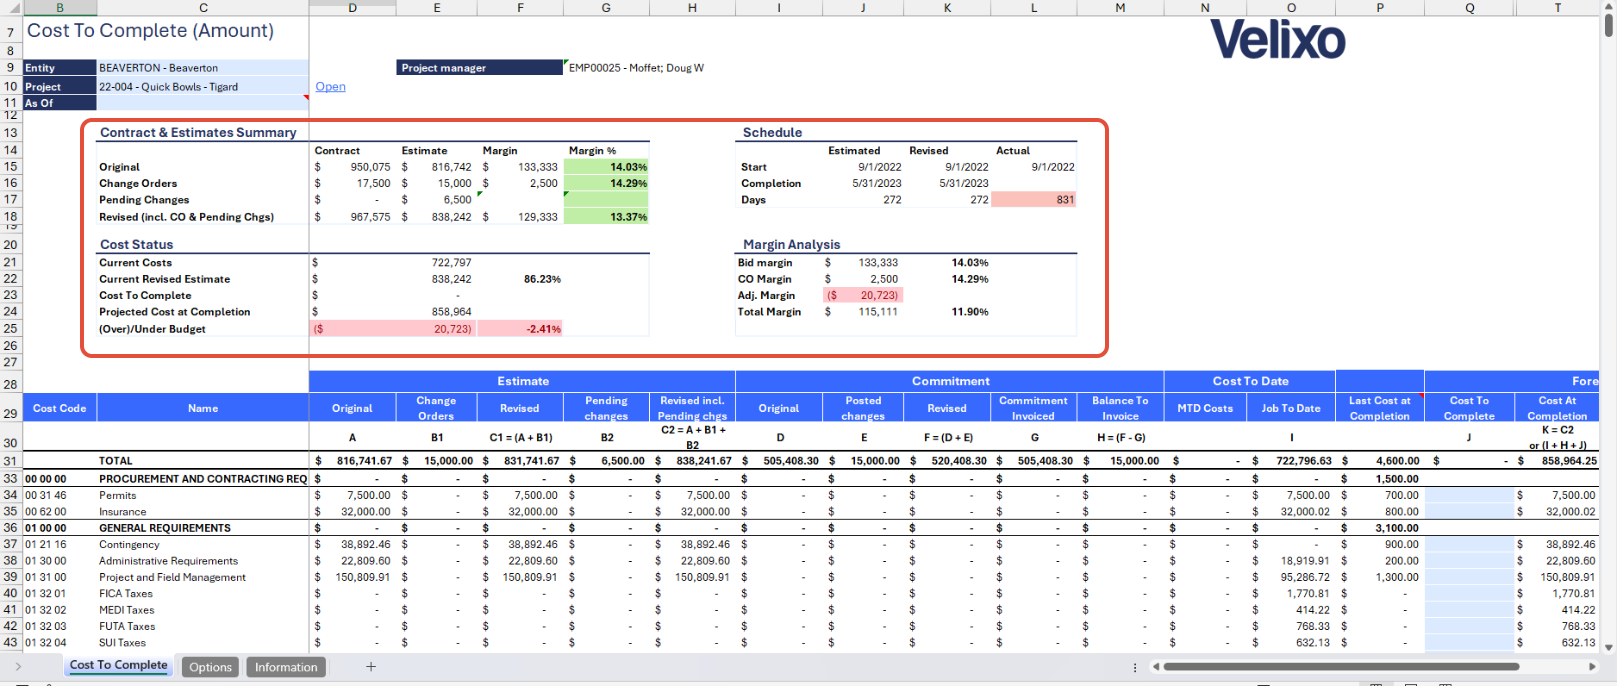
Task: Select the Entity value 'BEAVERTON - Beaverton' cell
Action: (x=203, y=68)
